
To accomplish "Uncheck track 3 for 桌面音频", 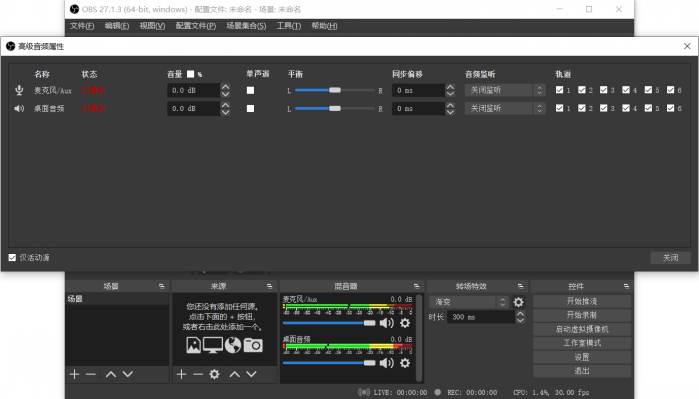I will pyautogui.click(x=604, y=108).
